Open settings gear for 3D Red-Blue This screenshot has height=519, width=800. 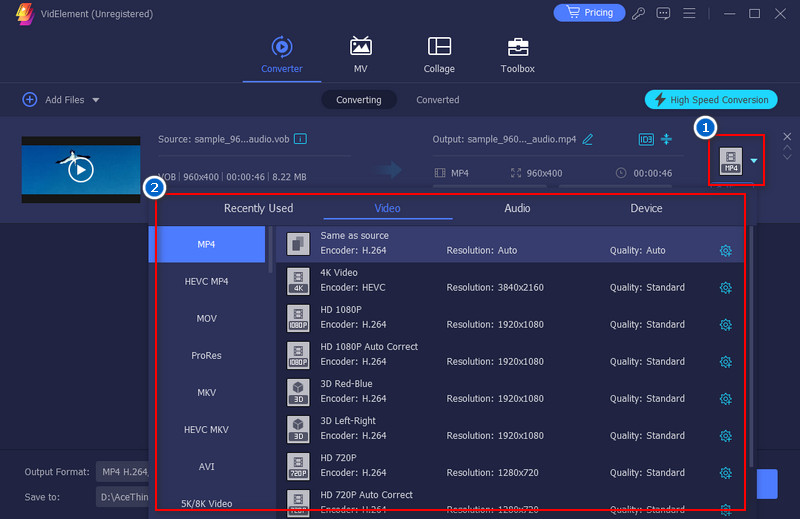pyautogui.click(x=726, y=399)
